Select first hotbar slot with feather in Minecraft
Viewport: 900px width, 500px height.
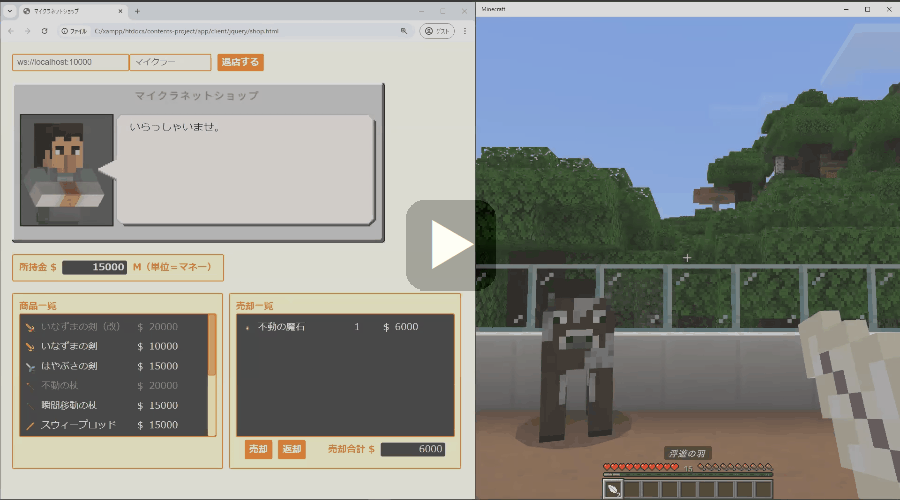[613, 490]
